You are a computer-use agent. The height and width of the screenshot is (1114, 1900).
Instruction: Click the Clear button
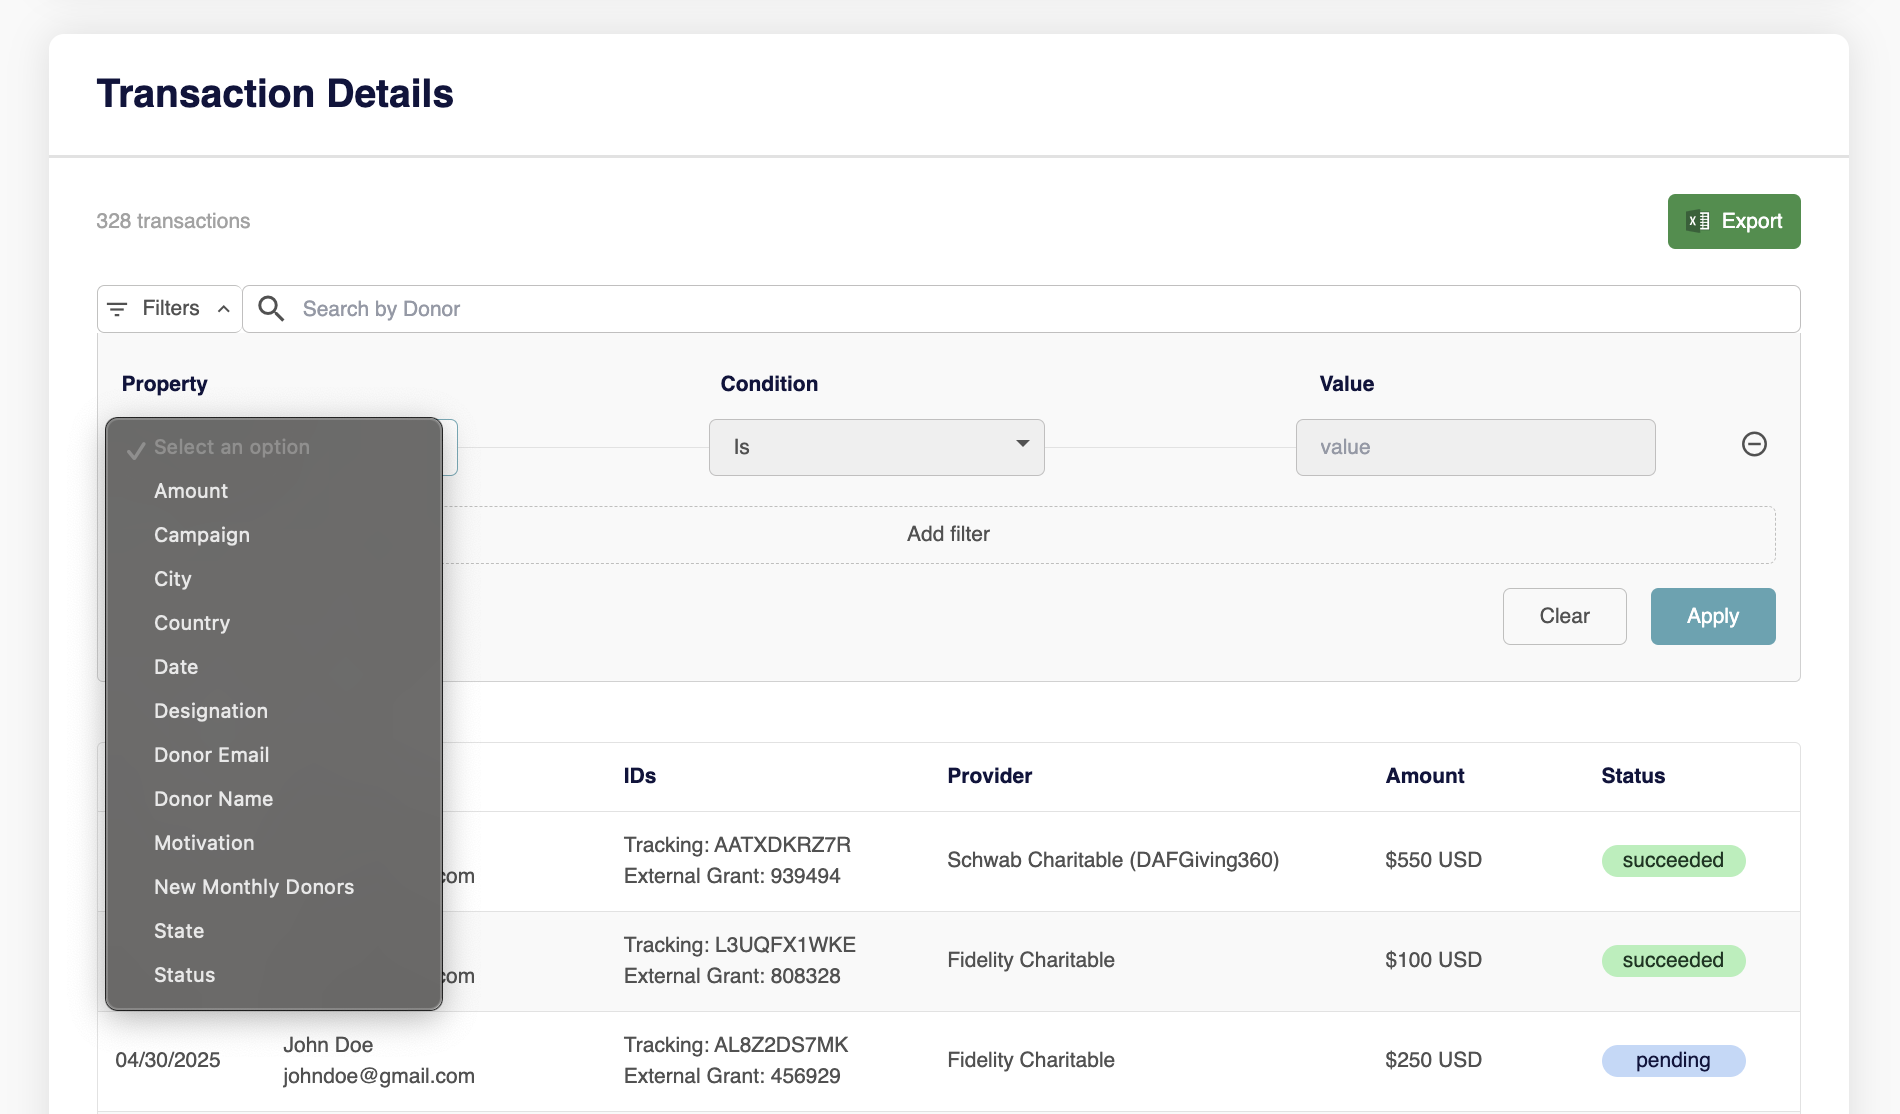pyautogui.click(x=1564, y=616)
